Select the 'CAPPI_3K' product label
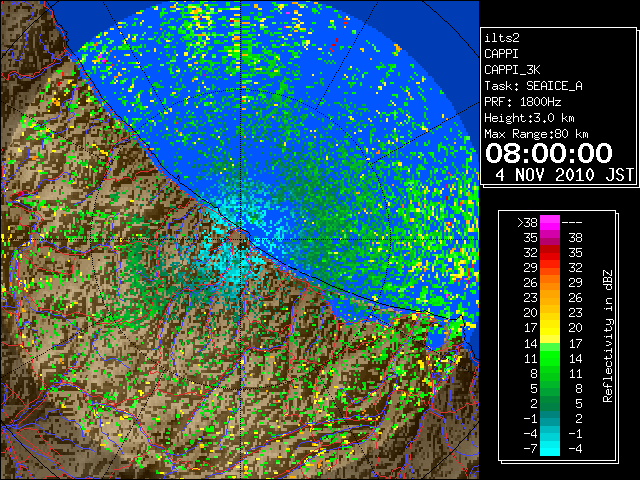 (512, 70)
